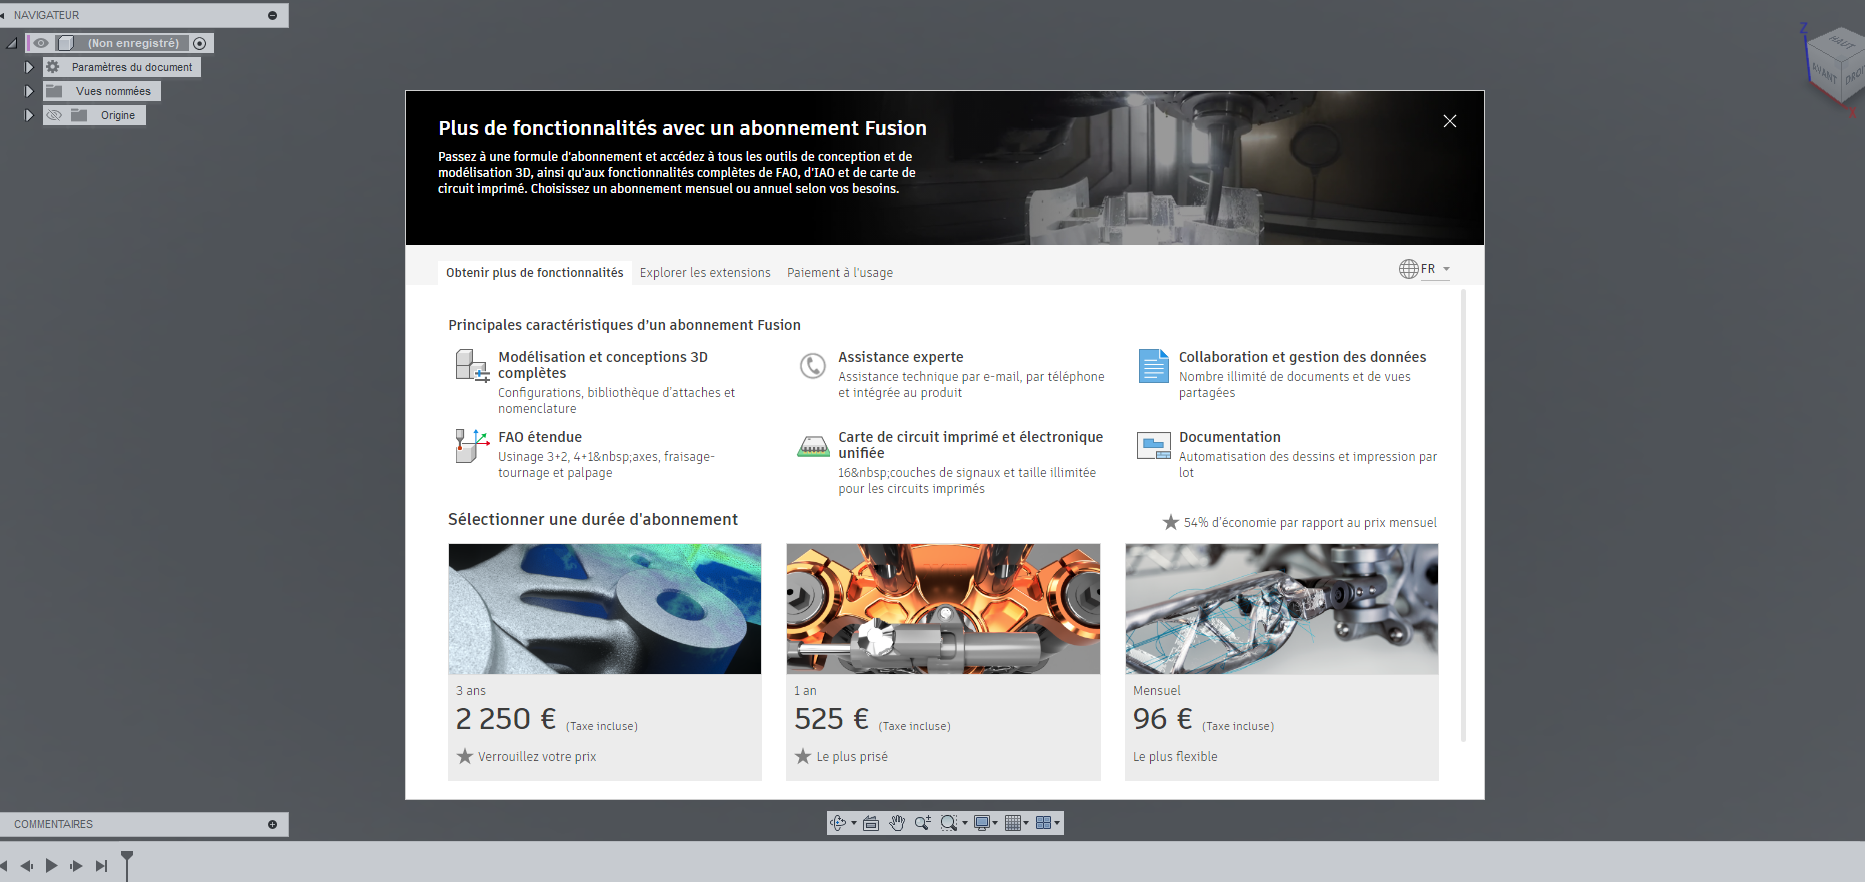Image resolution: width=1865 pixels, height=882 pixels.
Task: Expand the Paramètres du document node
Action: click(29, 67)
